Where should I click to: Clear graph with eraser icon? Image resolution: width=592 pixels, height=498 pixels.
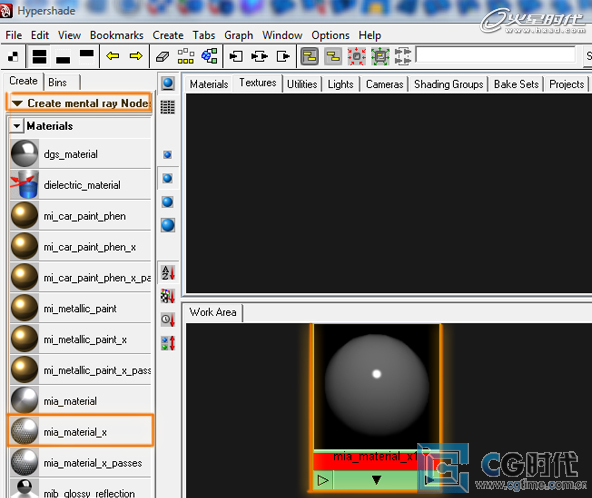tap(162, 57)
